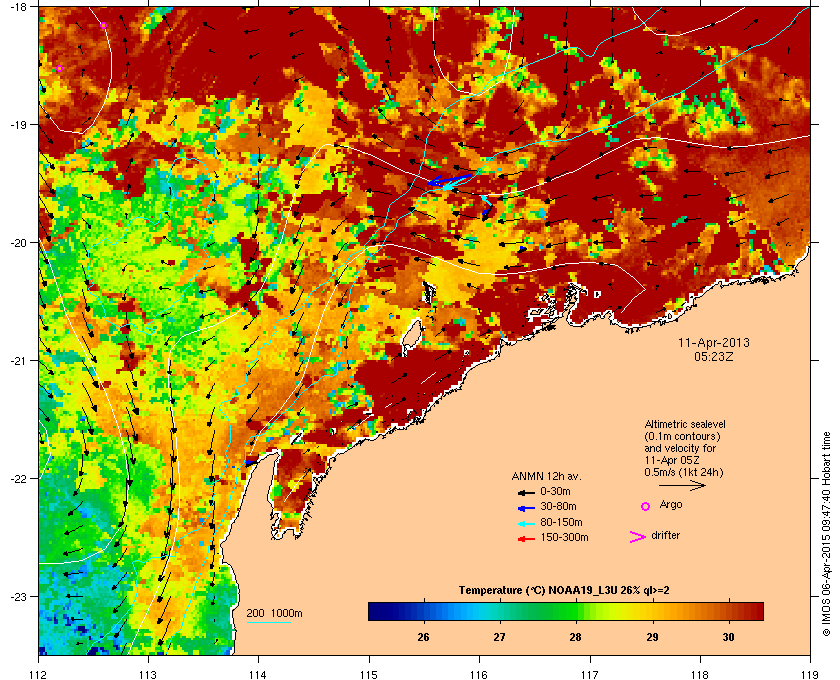Screen dimensions: 840x680
Task: Click the 05:23Z time label
Action: 714,356
